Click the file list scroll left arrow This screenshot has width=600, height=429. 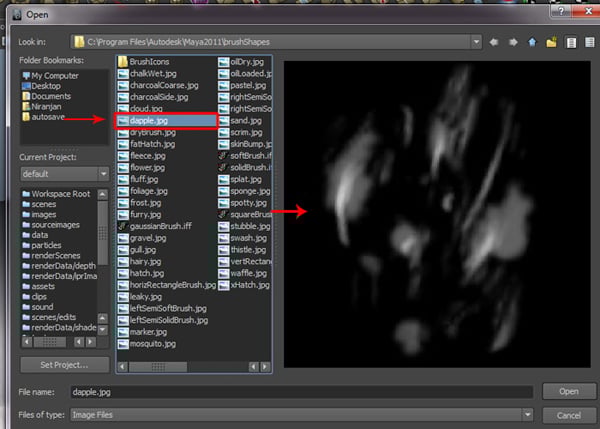[x=122, y=367]
